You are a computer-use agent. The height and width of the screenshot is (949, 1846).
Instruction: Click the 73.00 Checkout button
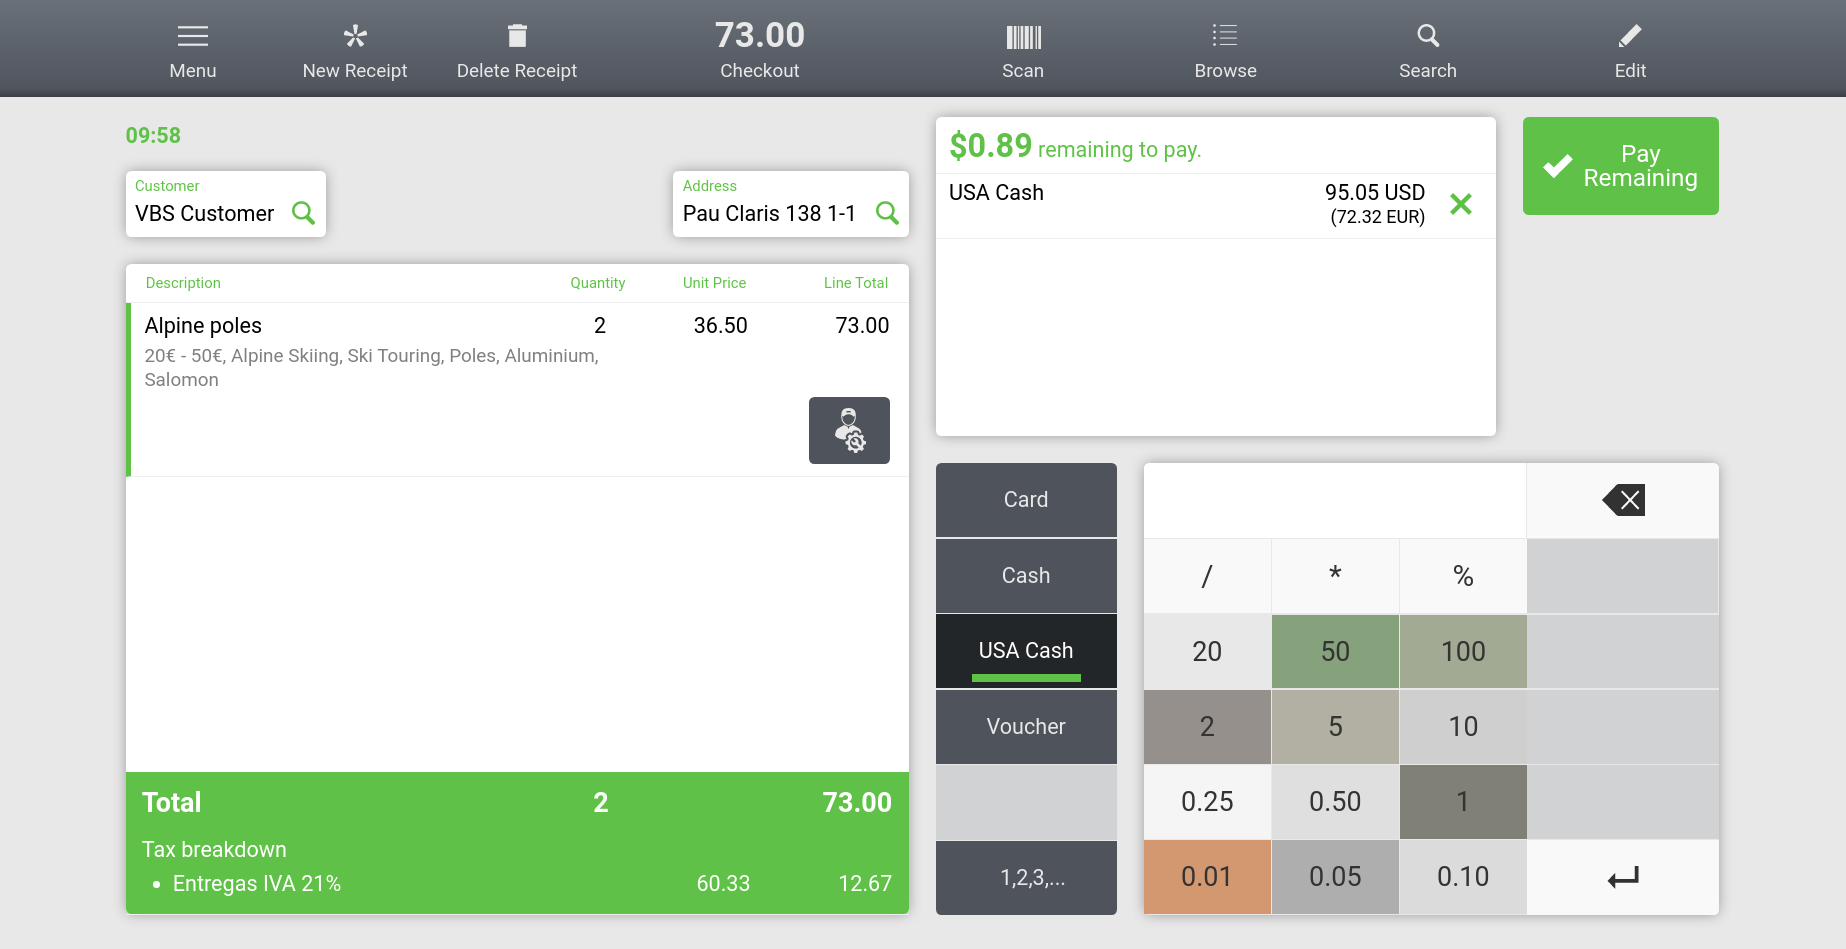click(x=759, y=49)
